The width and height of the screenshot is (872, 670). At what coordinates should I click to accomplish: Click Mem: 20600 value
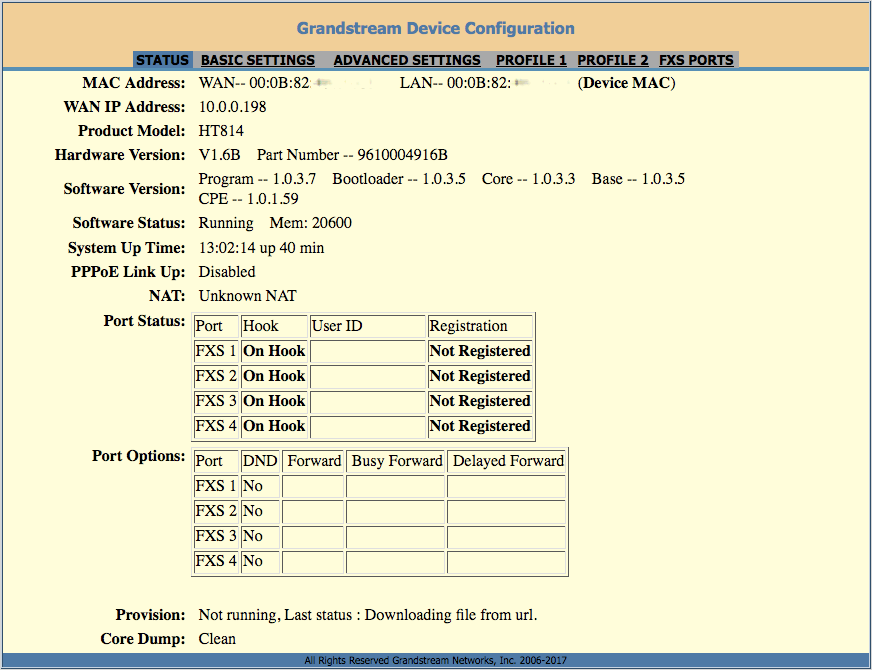[310, 223]
